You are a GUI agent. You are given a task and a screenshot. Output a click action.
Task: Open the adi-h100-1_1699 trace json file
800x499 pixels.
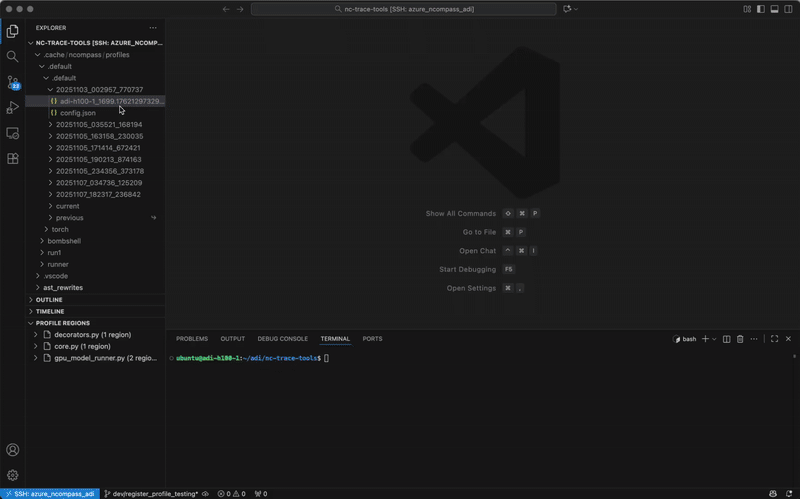pyautogui.click(x=95, y=101)
